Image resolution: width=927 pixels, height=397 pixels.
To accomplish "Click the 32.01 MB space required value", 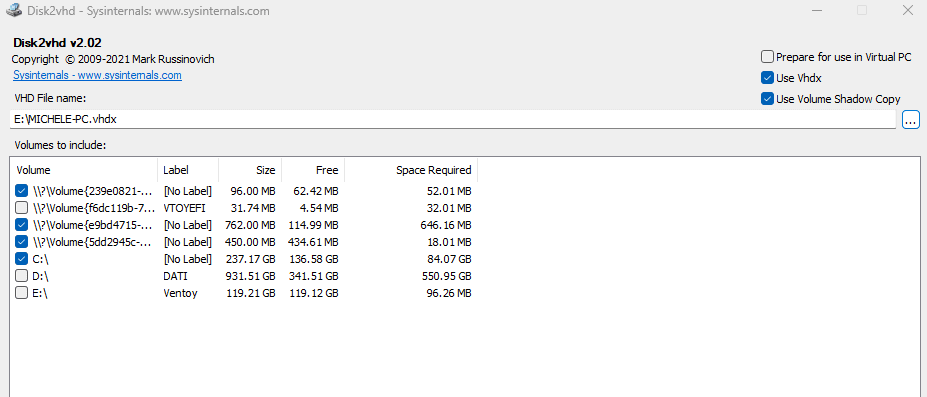I will coord(449,207).
